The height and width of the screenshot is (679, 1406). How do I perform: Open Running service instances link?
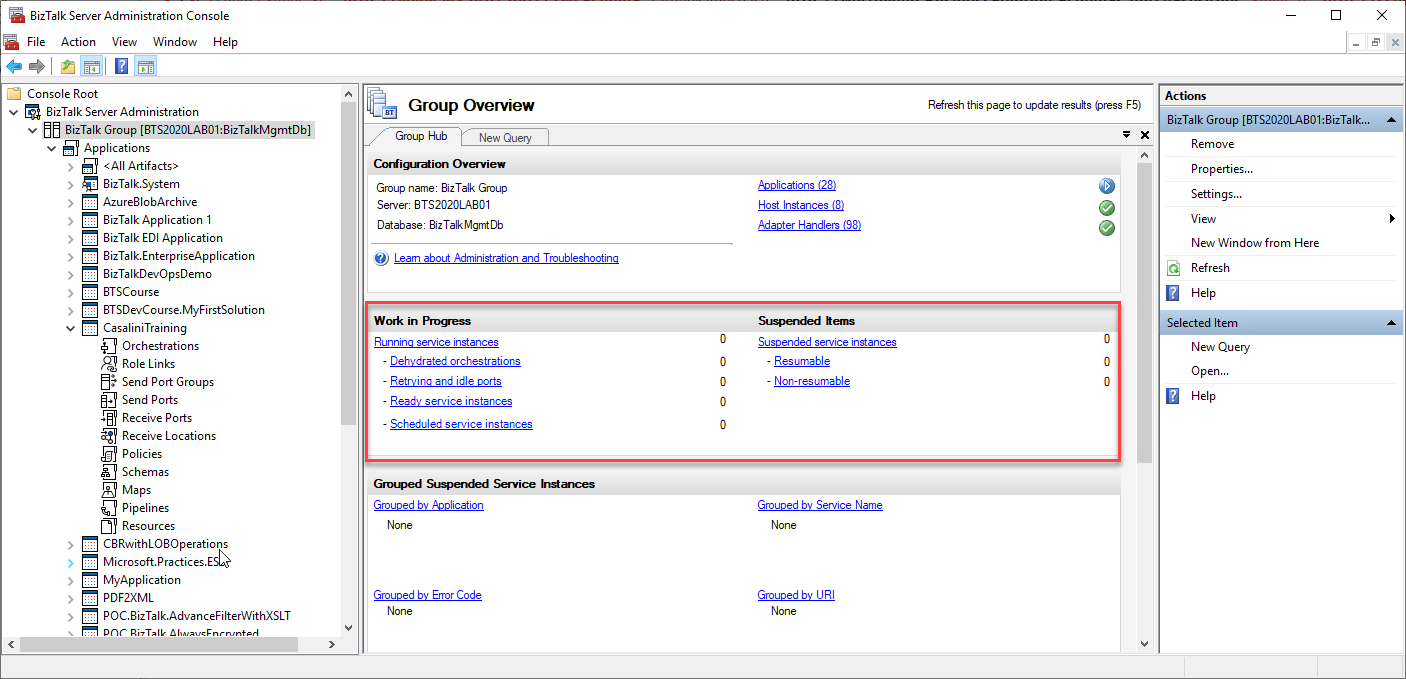[x=436, y=342]
